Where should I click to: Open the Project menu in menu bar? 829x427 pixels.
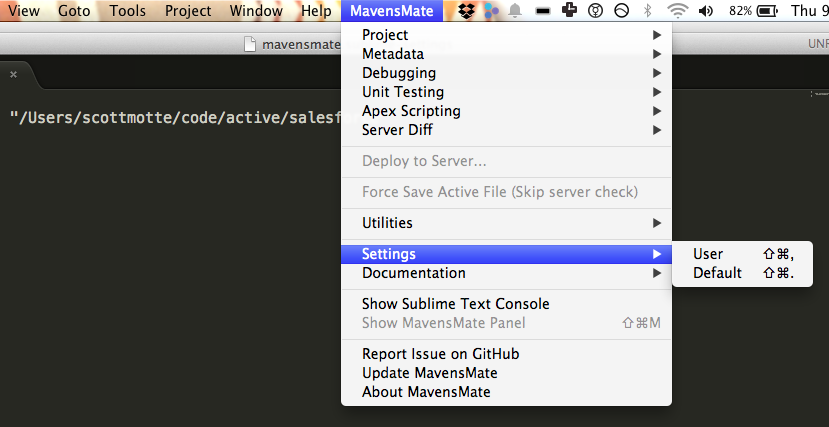tap(188, 11)
